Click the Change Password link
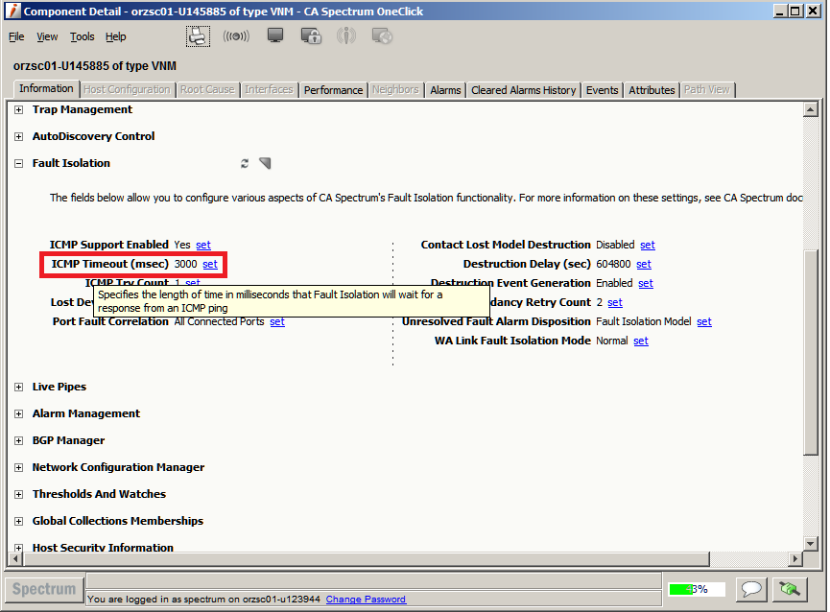 pyautogui.click(x=365, y=599)
